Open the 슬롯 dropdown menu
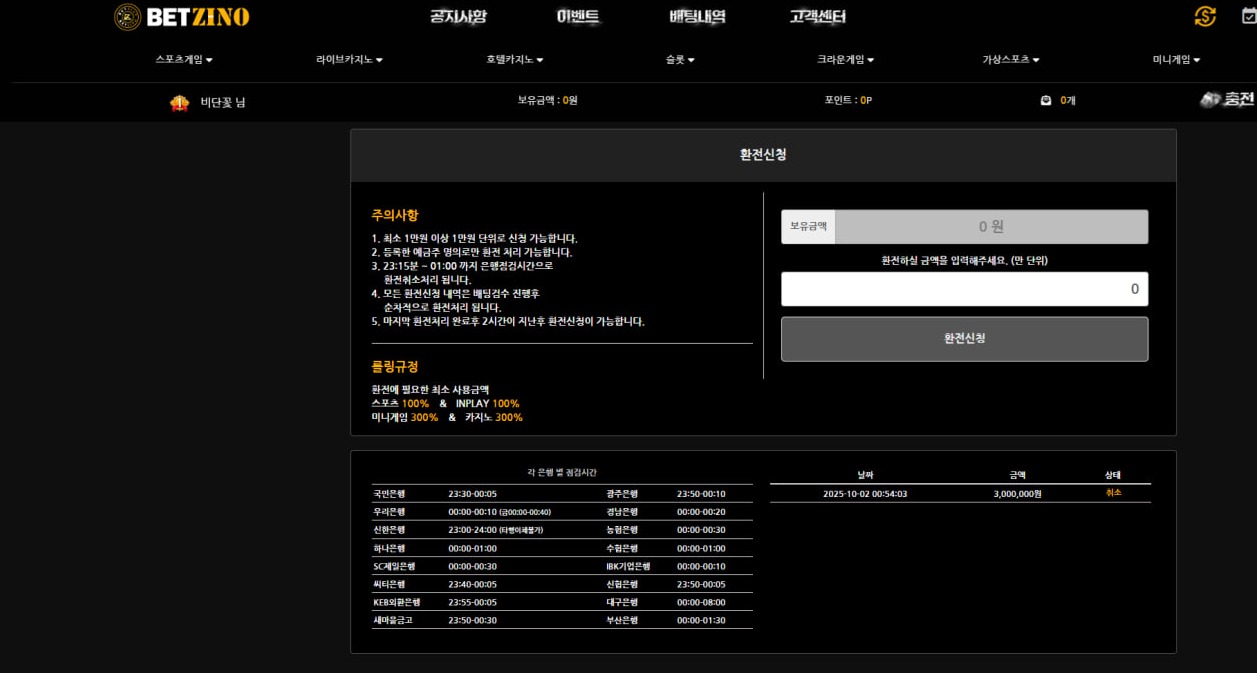 (x=680, y=60)
